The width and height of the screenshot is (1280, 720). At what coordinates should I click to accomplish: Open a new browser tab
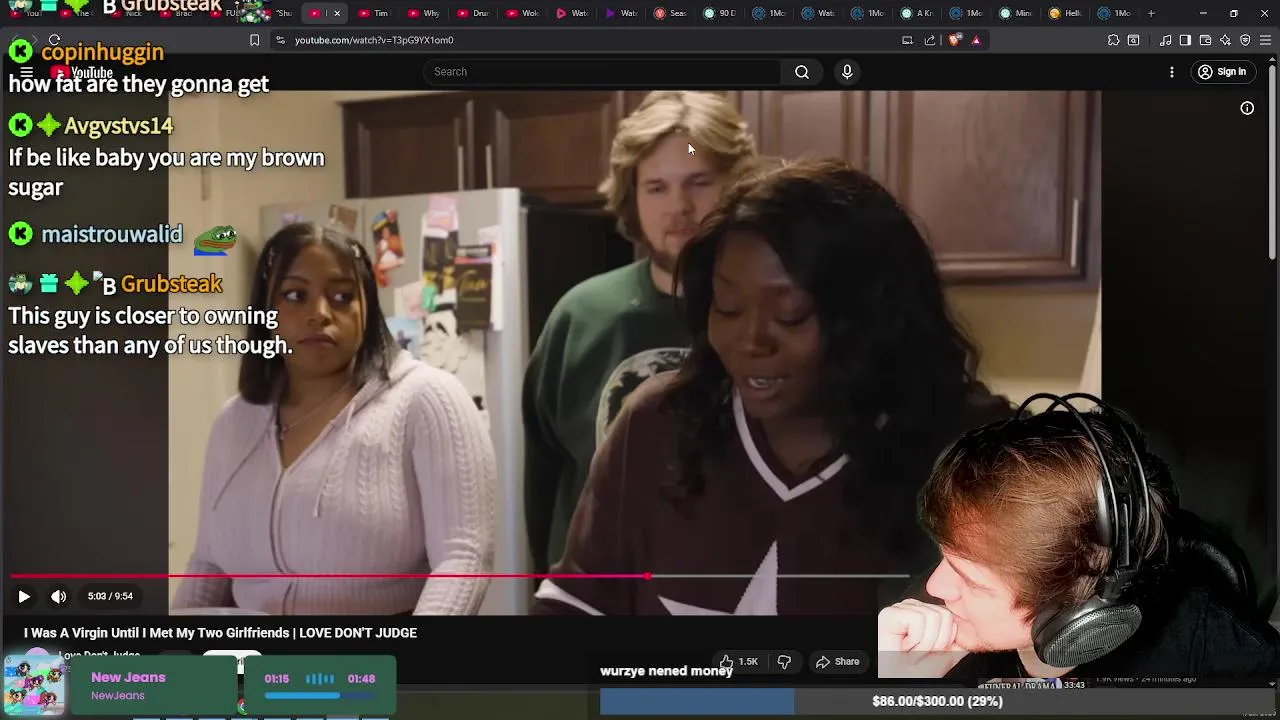point(1151,13)
